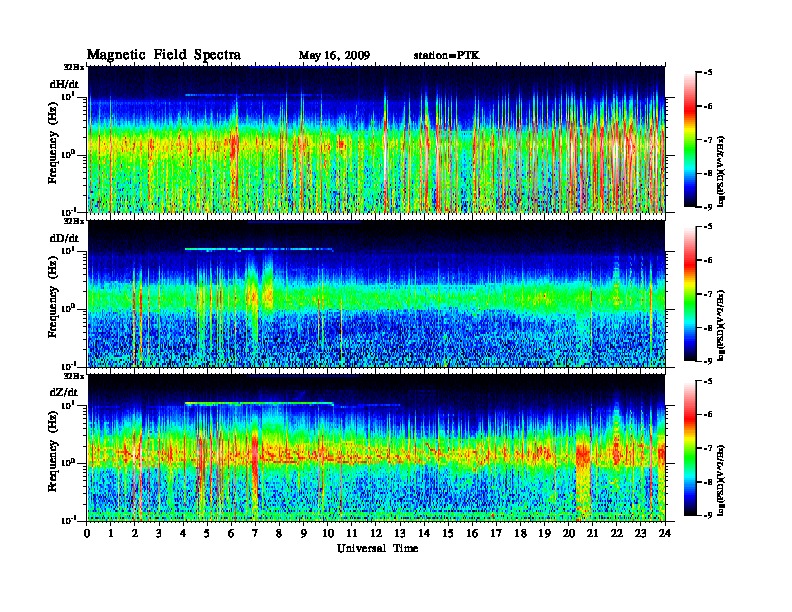Click hour "24" on the time axis
The height and width of the screenshot is (612, 792).
tap(665, 533)
